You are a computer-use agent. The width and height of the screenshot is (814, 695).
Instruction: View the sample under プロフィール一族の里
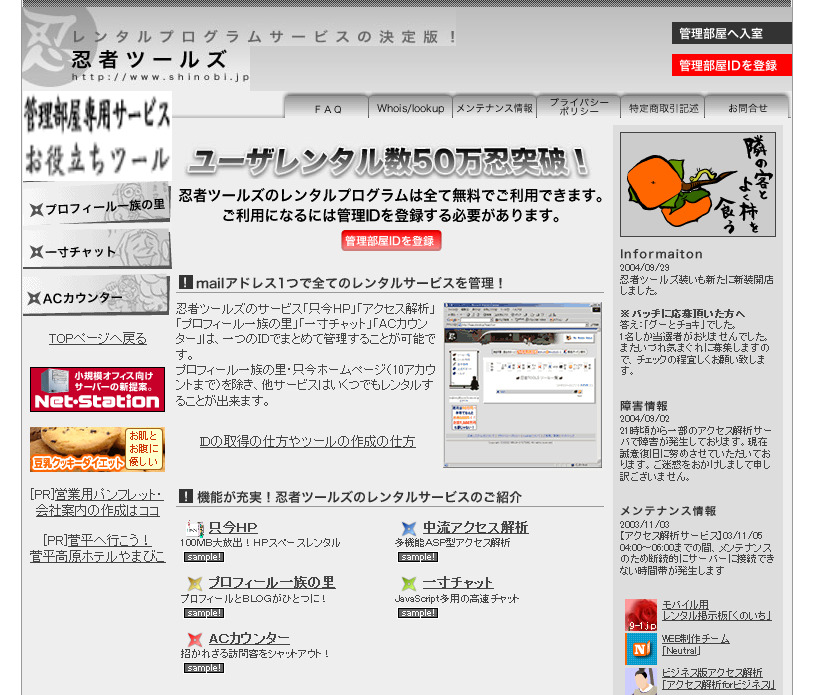pos(204,613)
